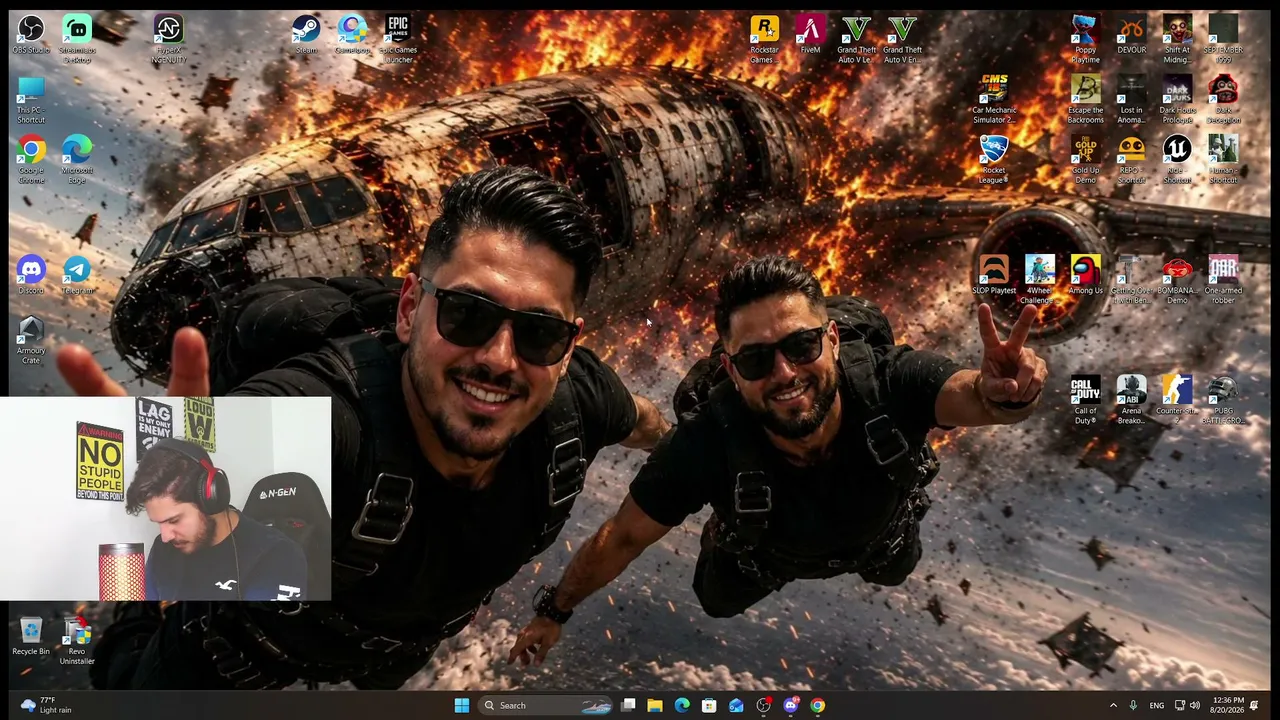Select the SLOP Playtest game icon
1280x720 pixels.
coord(993,275)
